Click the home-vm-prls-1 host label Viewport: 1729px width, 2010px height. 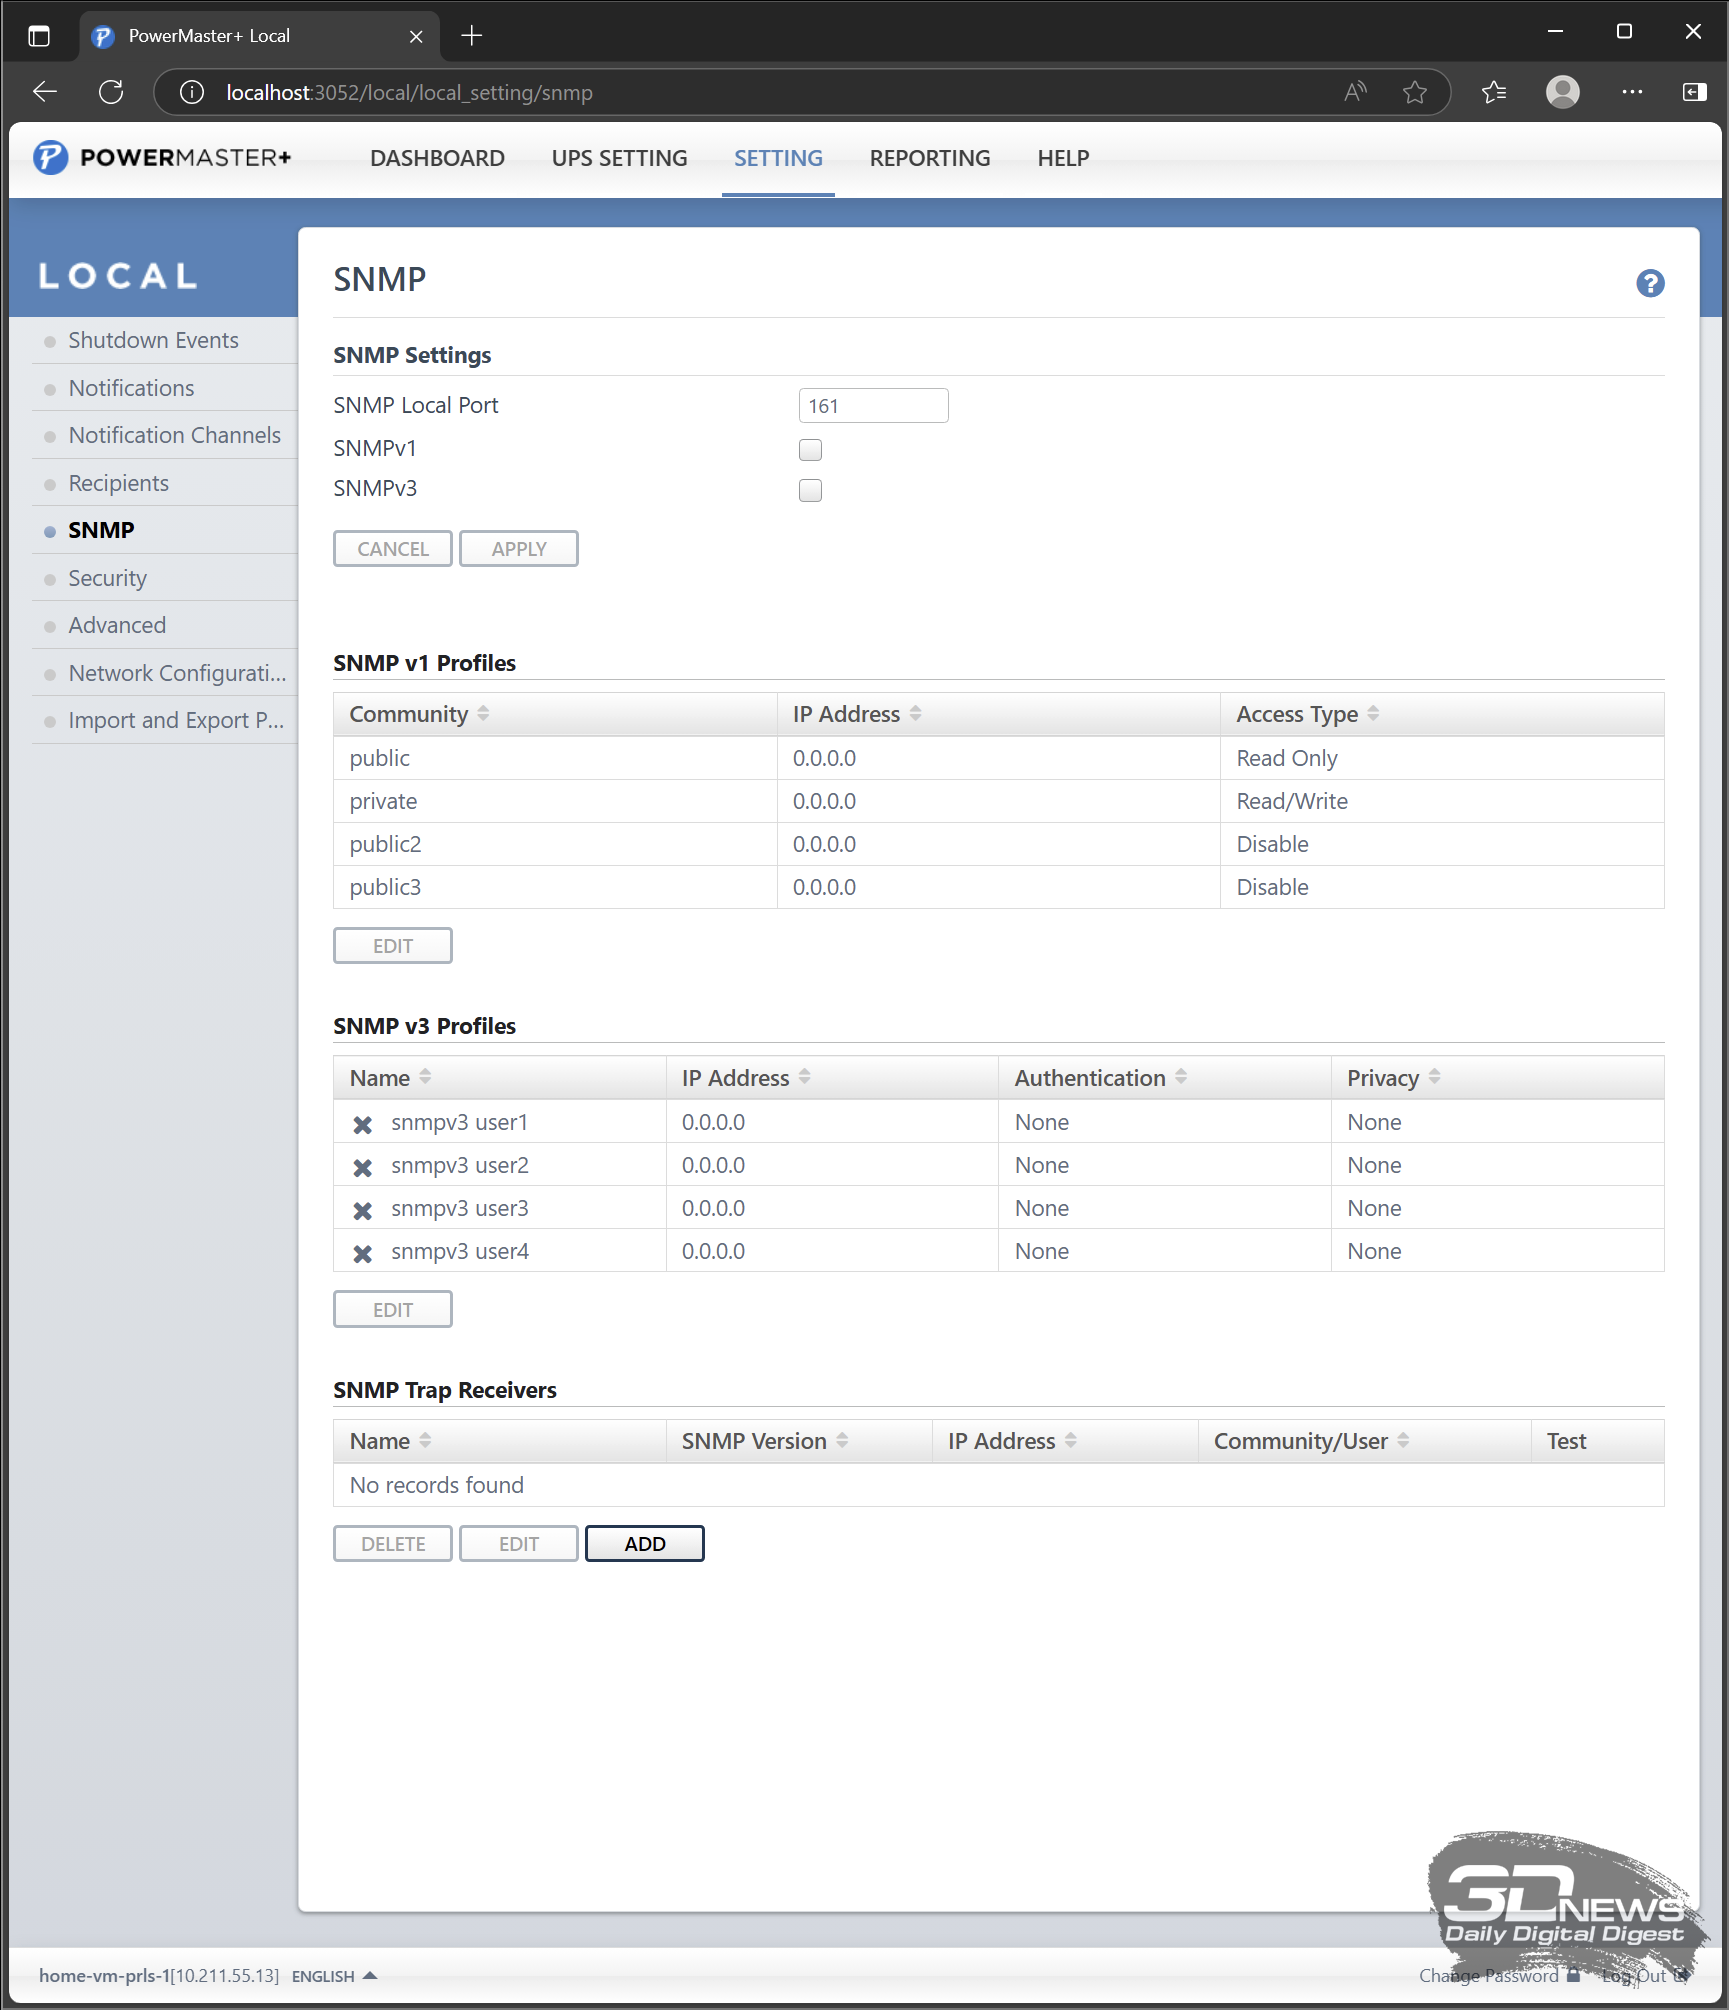159,1976
